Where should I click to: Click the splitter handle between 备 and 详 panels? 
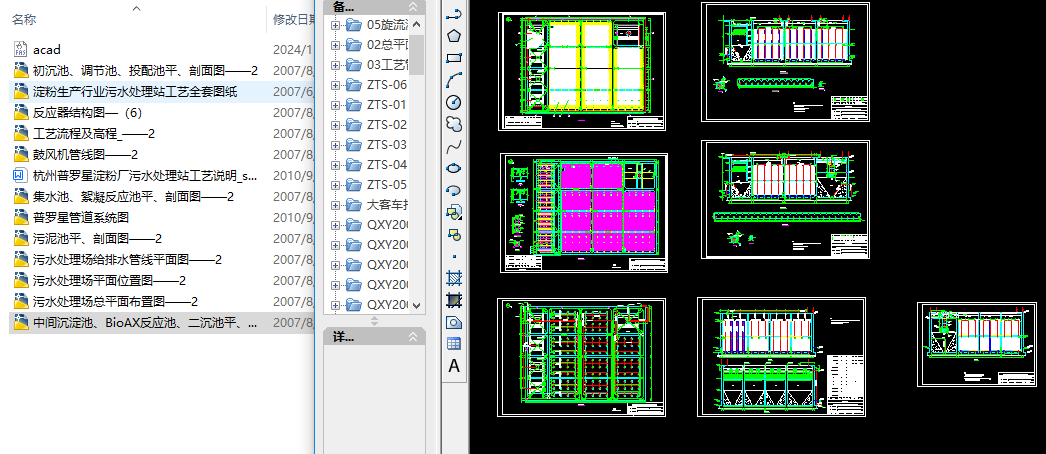point(374,321)
